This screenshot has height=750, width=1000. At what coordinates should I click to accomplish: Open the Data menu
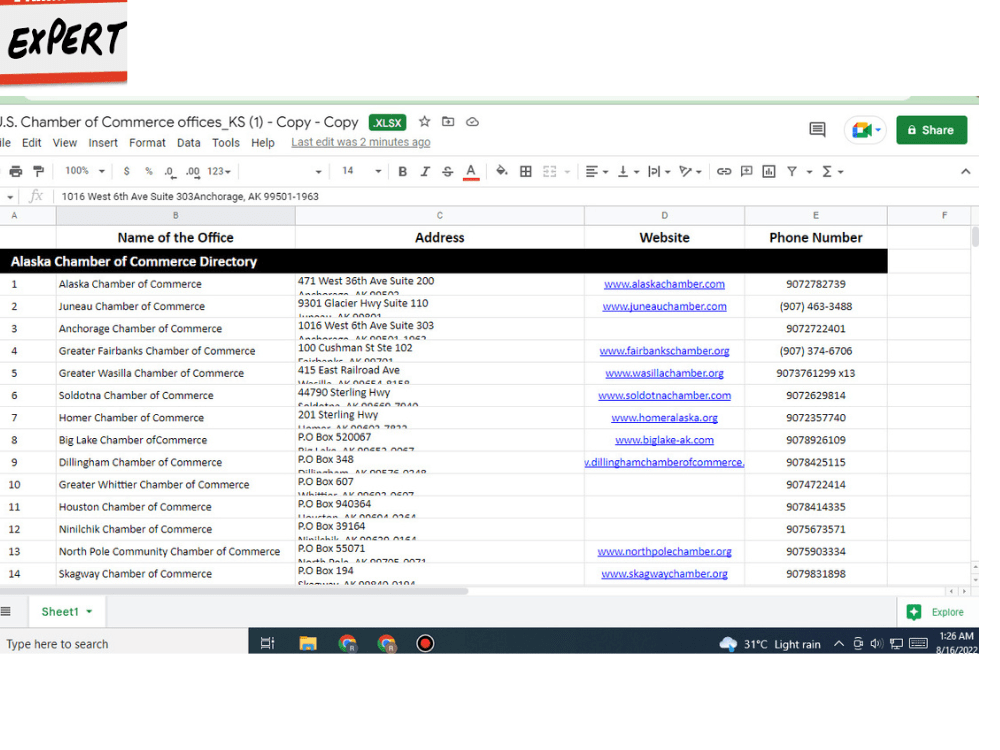[x=188, y=143]
